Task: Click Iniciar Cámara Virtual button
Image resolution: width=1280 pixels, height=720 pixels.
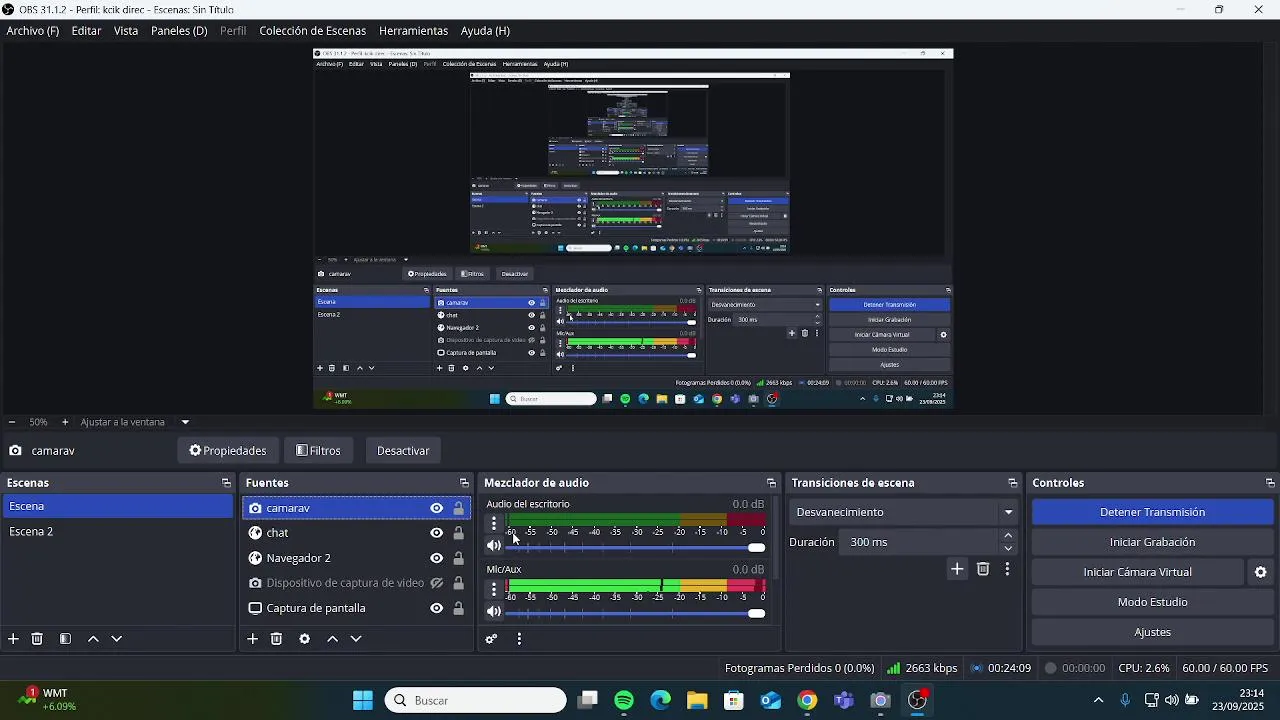Action: tap(1137, 572)
